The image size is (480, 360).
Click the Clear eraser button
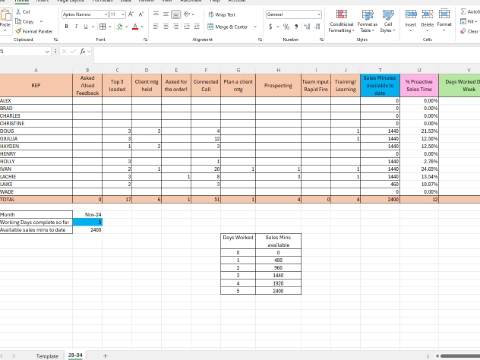[470, 31]
